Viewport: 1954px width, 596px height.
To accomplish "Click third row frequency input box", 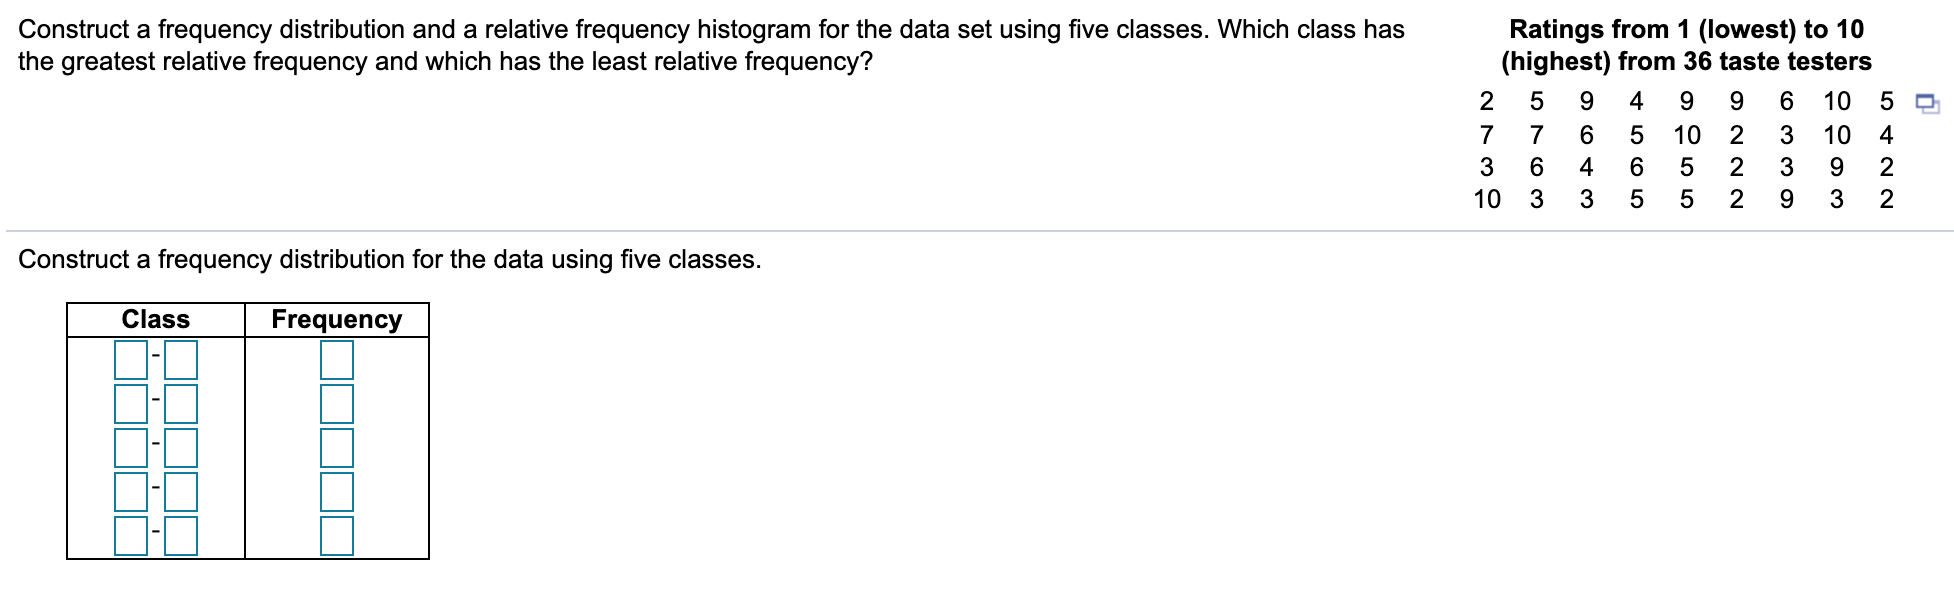I will click(x=337, y=448).
